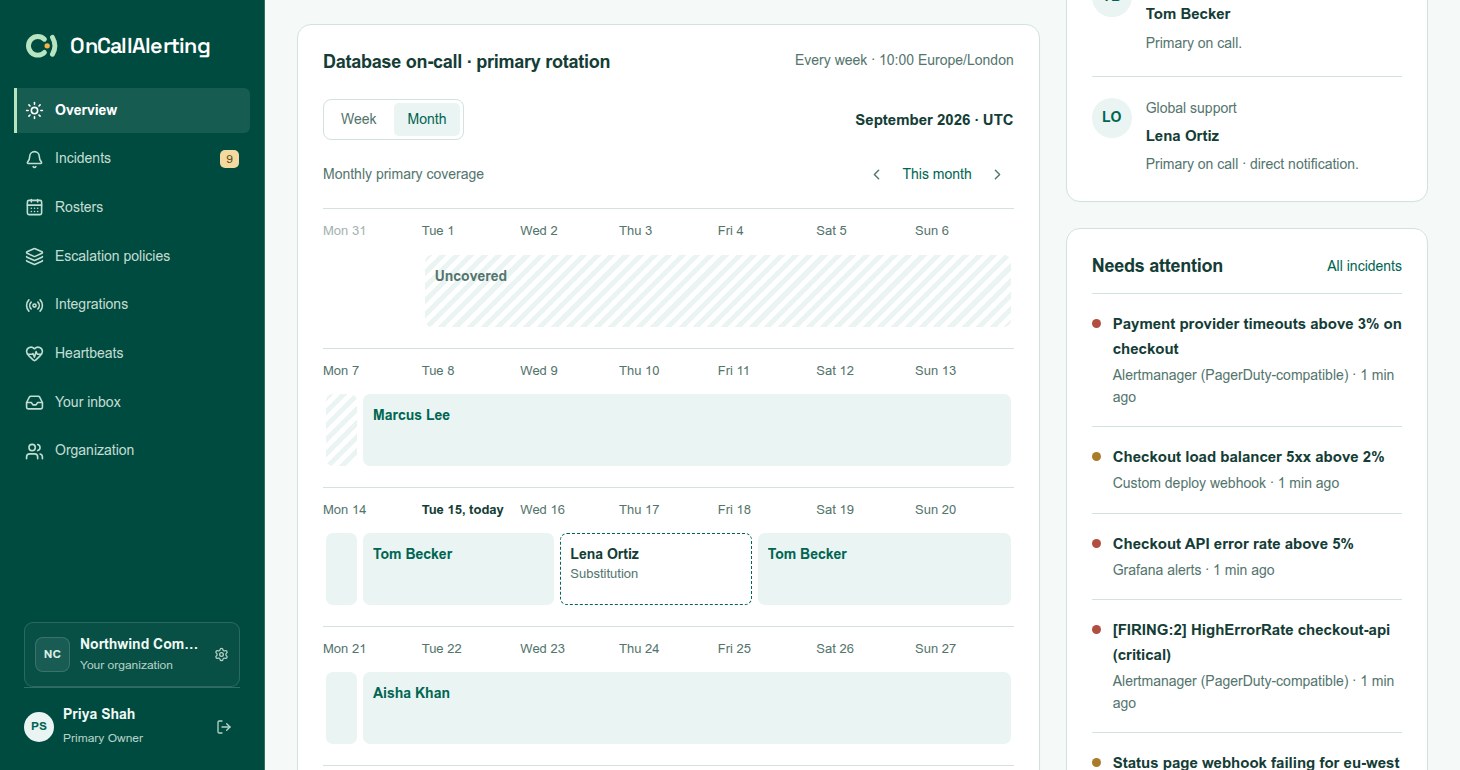Click Every week 10:00 Europe/London text

(x=904, y=60)
